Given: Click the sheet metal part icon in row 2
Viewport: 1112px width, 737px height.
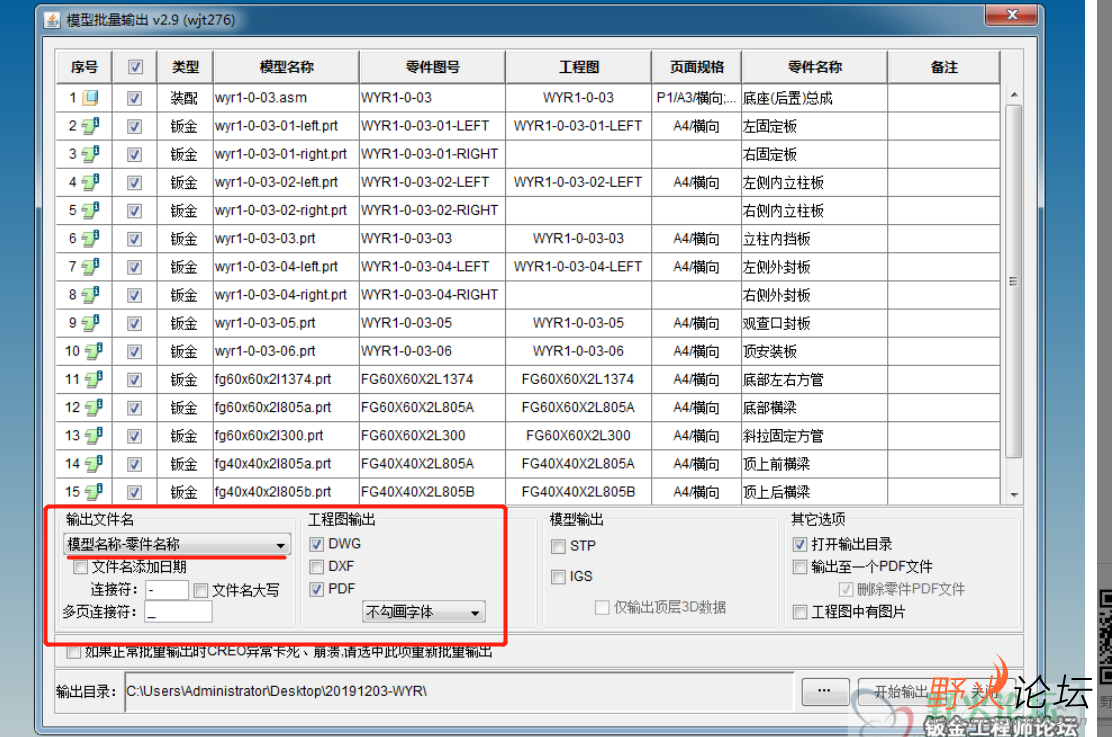Looking at the screenshot, I should pyautogui.click(x=91, y=126).
